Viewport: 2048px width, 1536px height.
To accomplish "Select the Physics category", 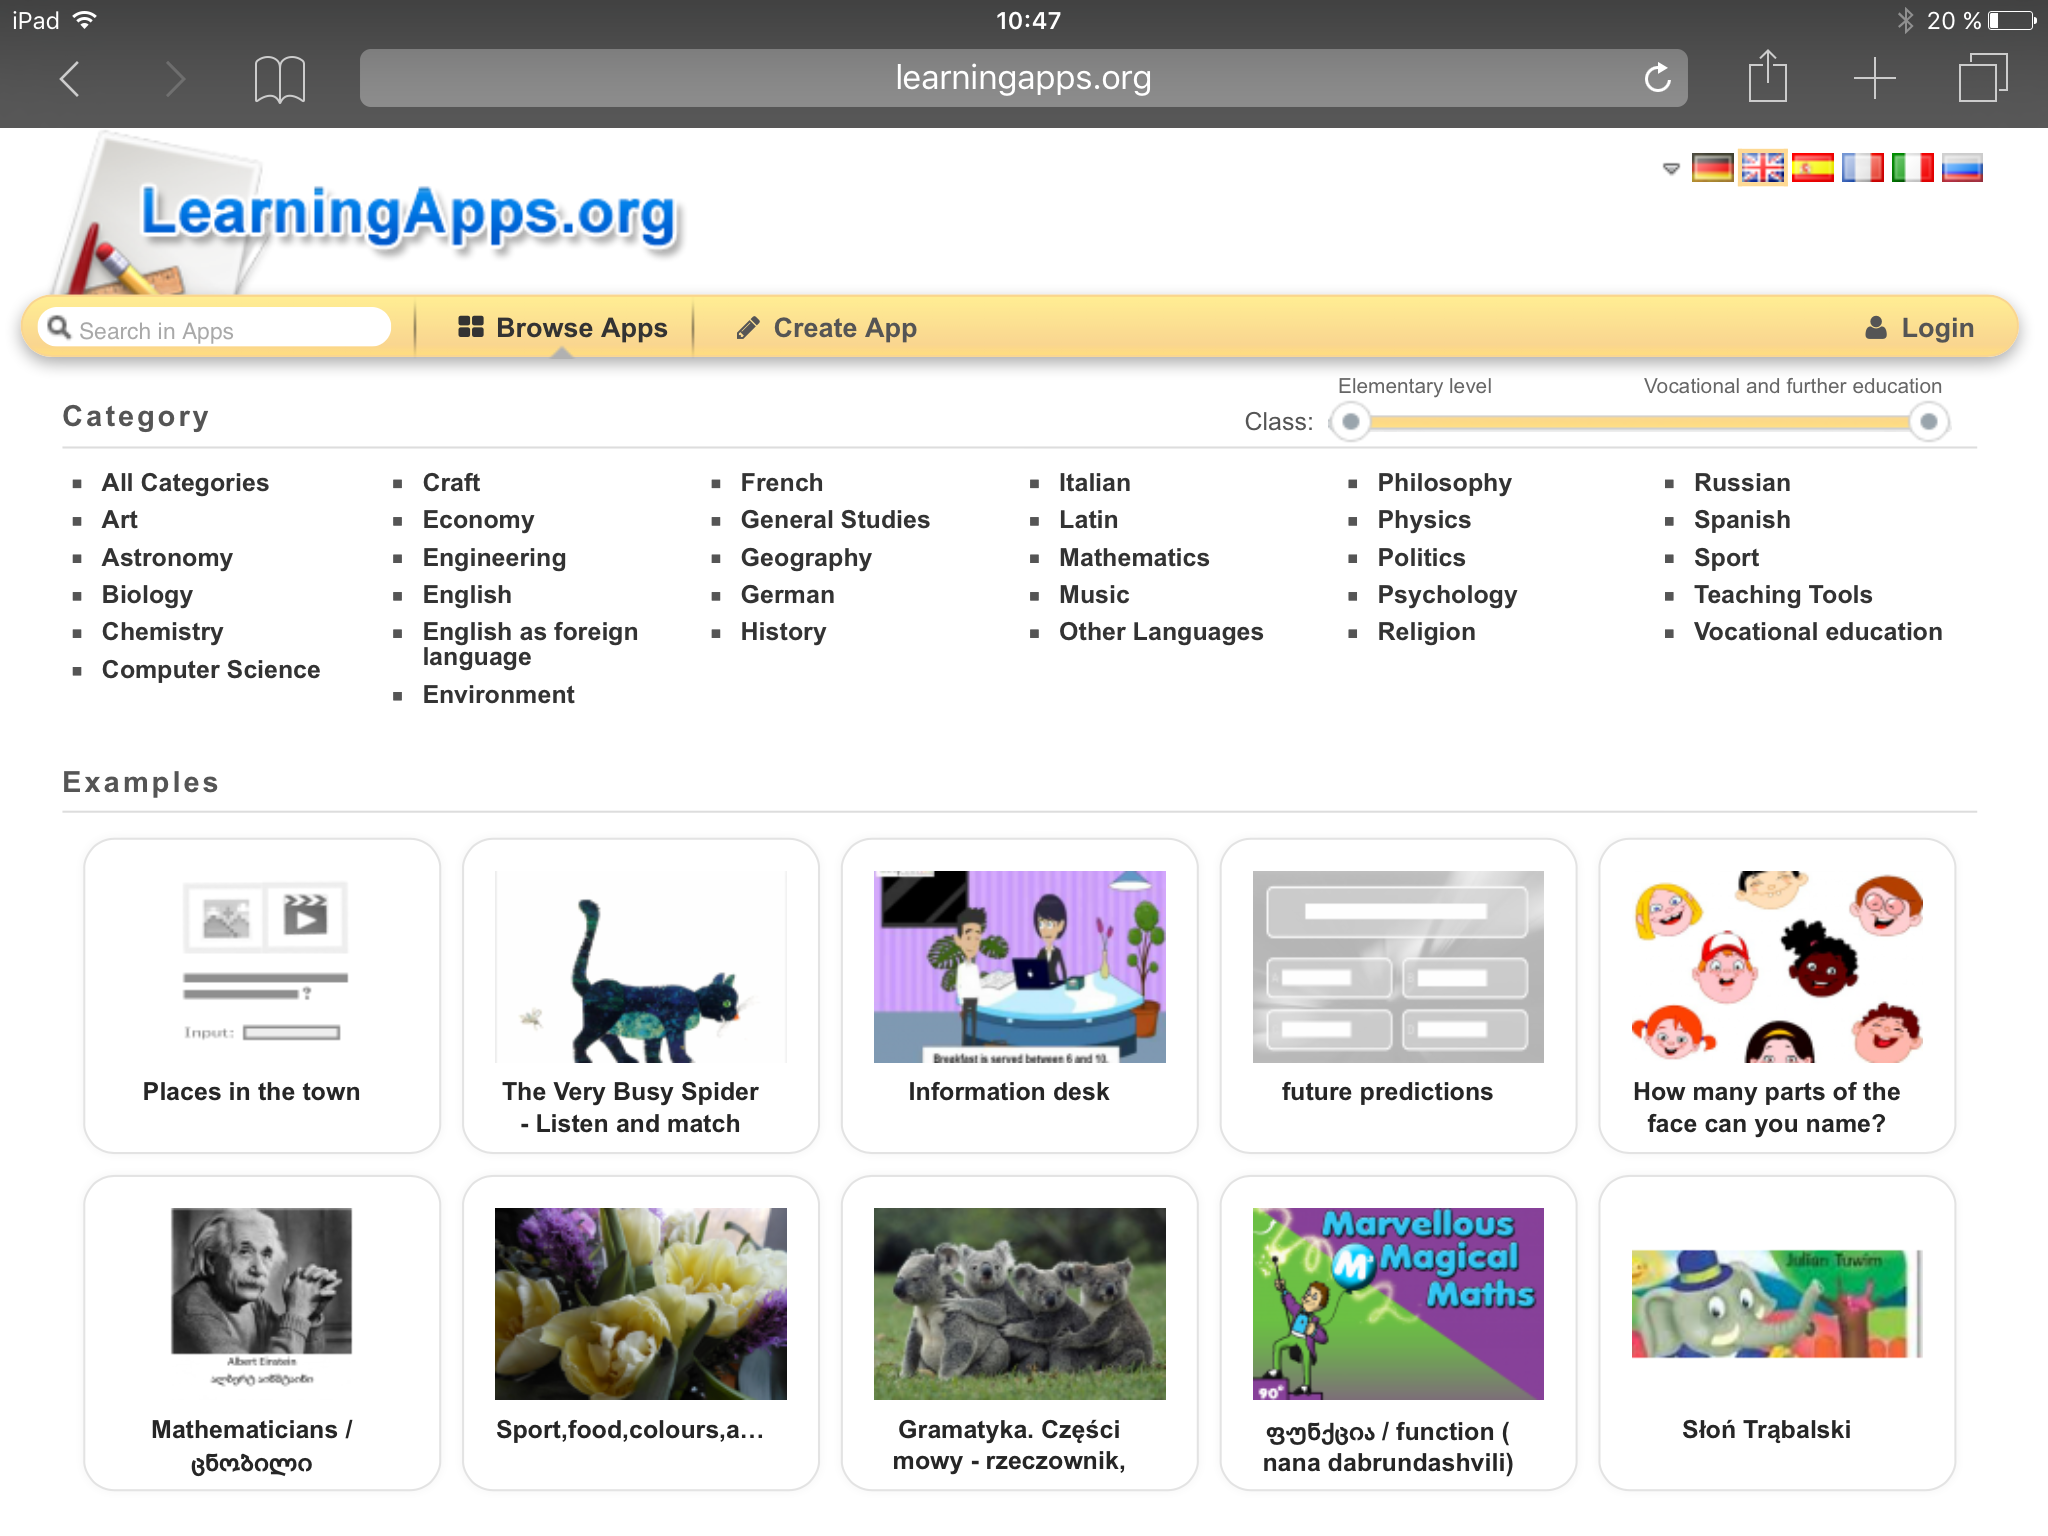I will [1424, 520].
